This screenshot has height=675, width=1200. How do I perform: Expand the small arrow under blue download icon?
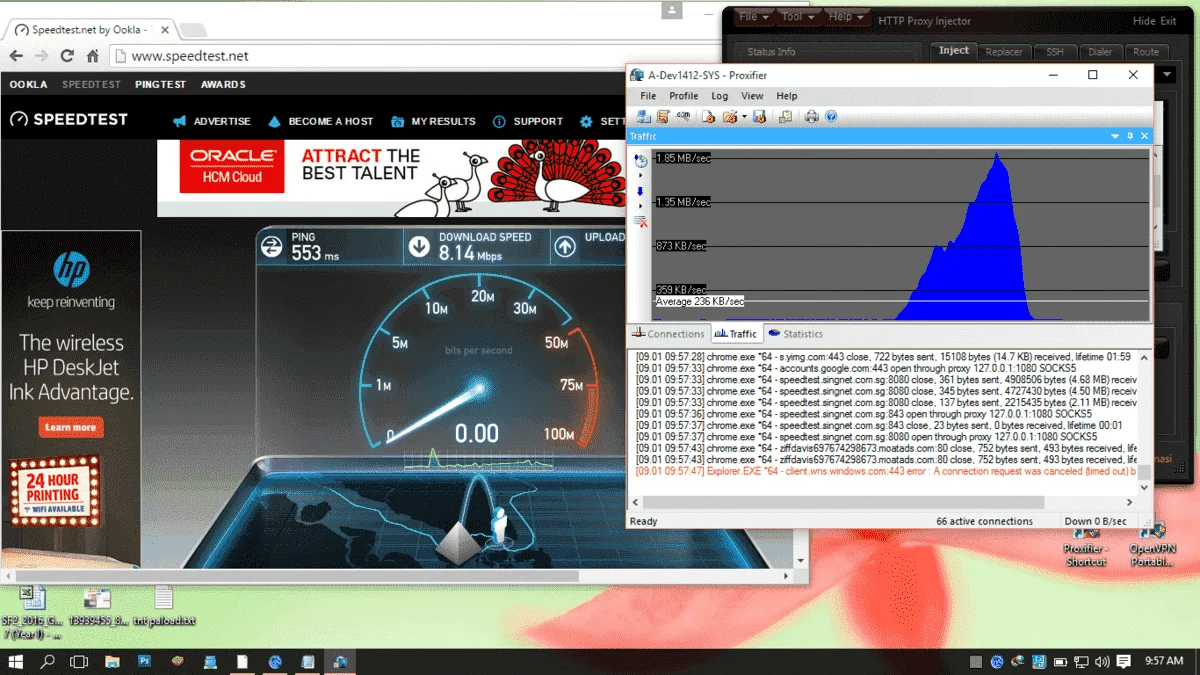point(641,206)
